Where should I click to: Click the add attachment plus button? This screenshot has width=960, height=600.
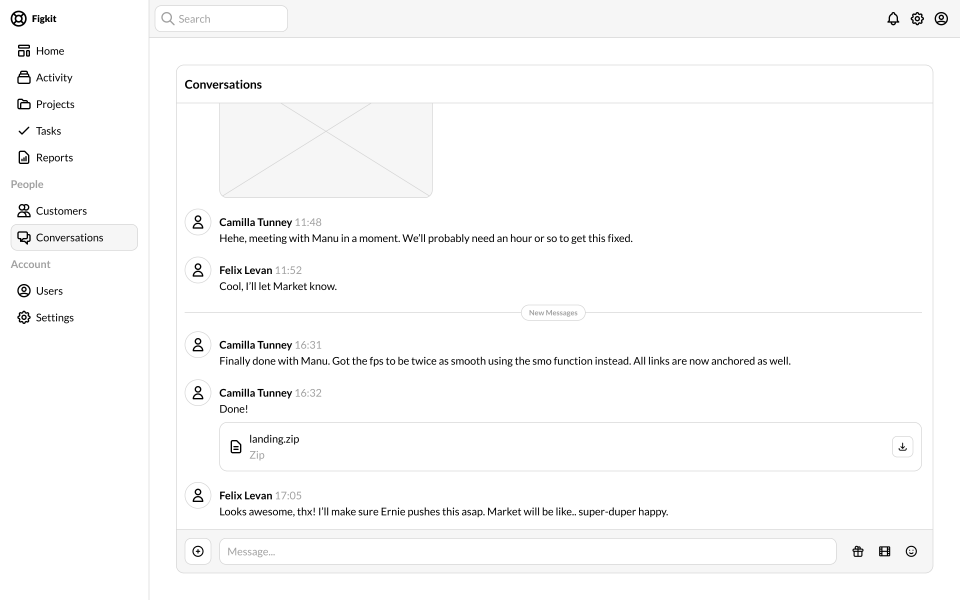coord(198,552)
